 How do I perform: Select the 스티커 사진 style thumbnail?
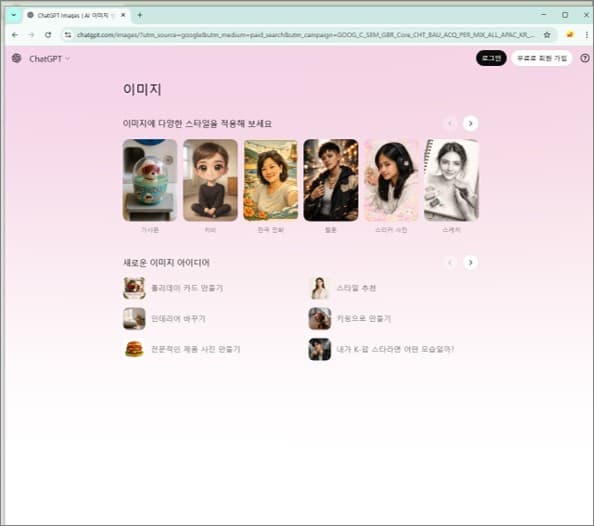point(391,180)
